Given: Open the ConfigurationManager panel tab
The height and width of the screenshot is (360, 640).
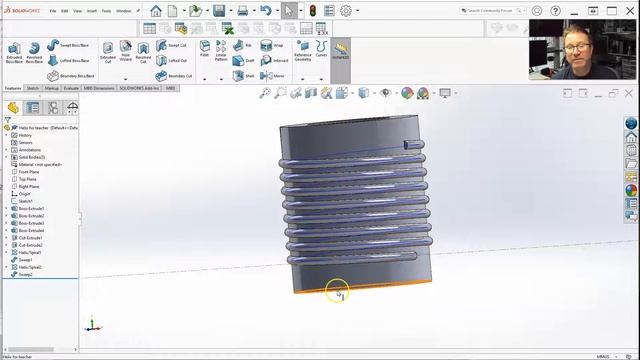Looking at the screenshot, I should pyautogui.click(x=53, y=108).
